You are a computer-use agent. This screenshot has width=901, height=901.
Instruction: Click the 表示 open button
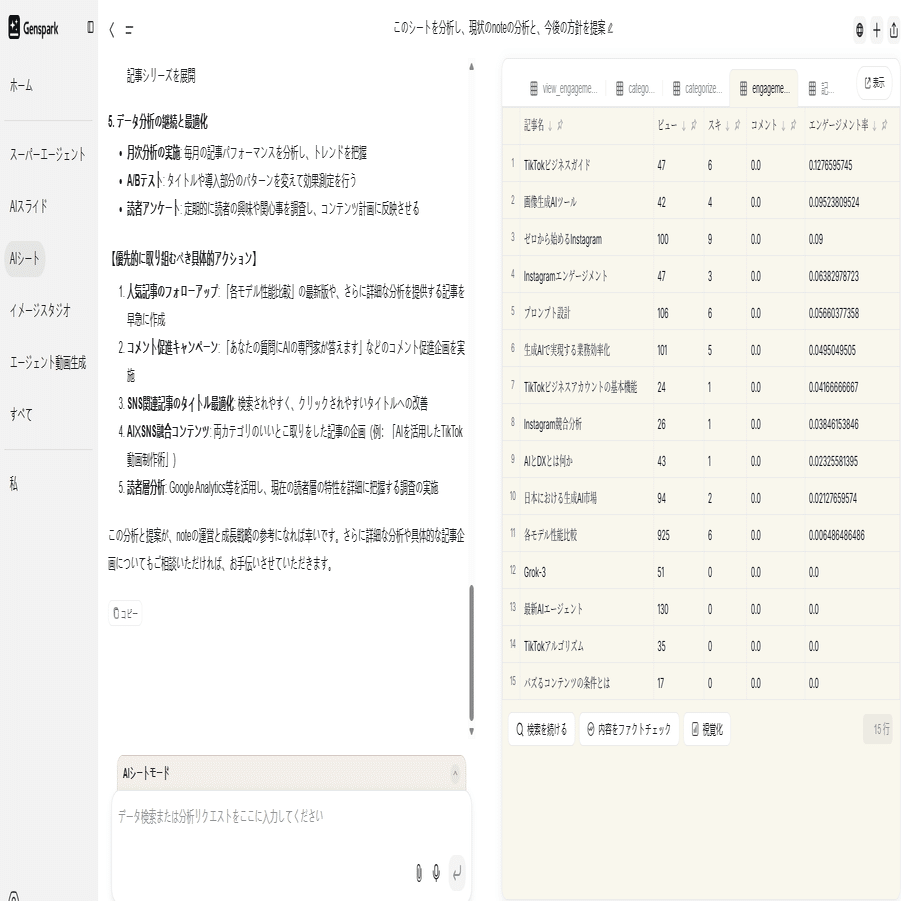point(874,83)
